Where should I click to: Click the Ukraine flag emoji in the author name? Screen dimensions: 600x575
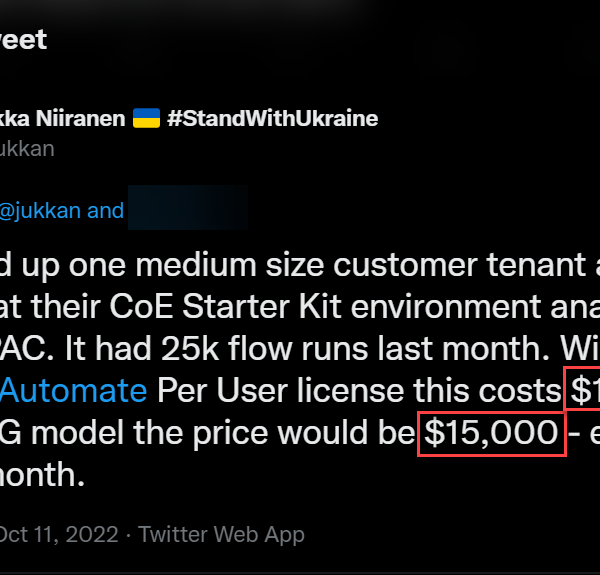point(145,118)
